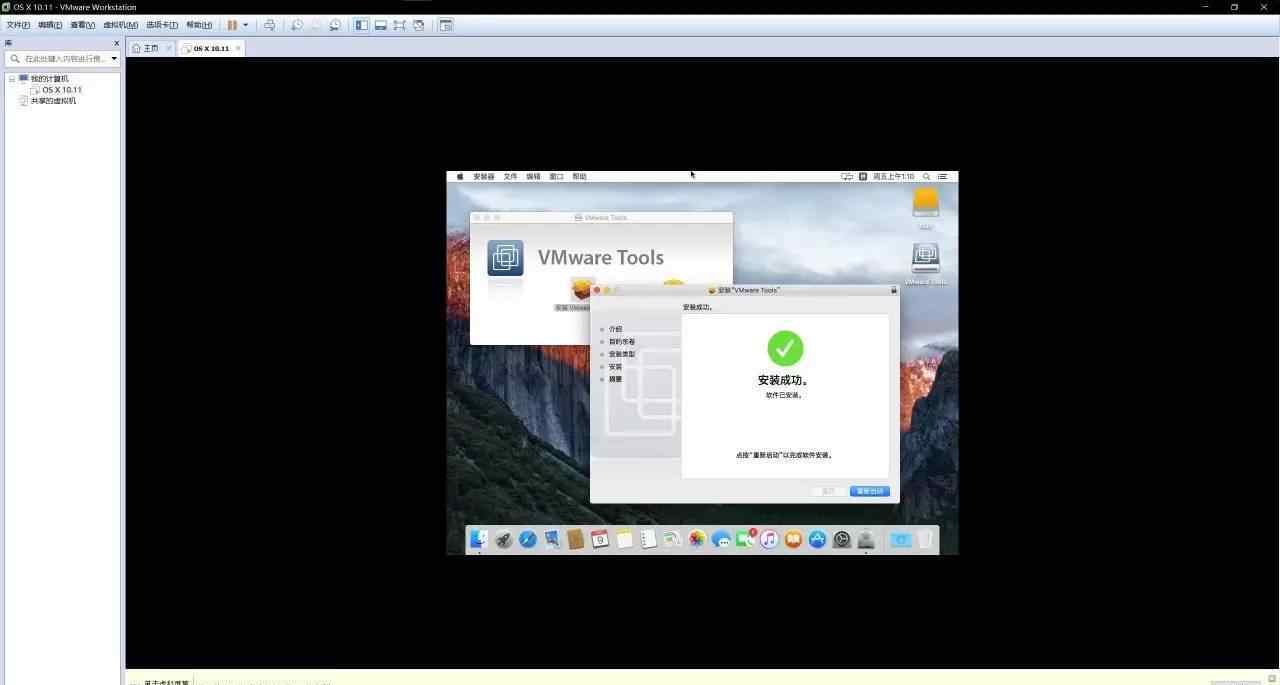Open the 虚拟机(M) menu in VMware
The height and width of the screenshot is (685, 1280).
pos(120,25)
